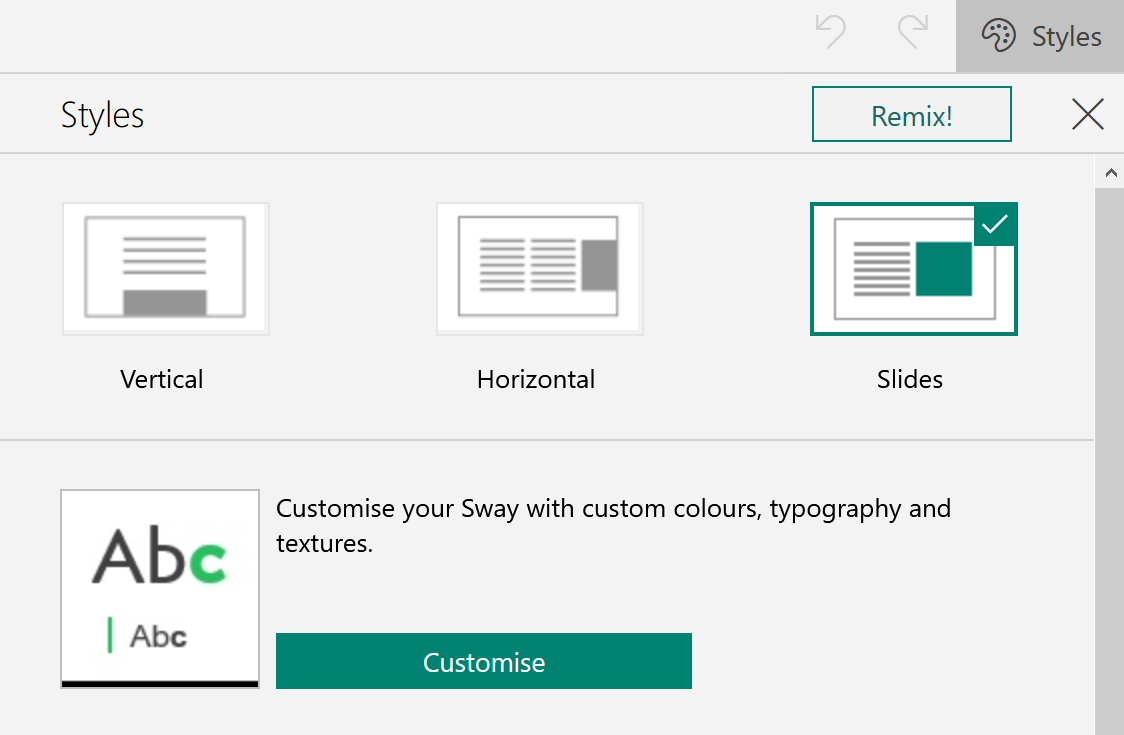Click the Remix! button
Viewport: 1124px width, 735px height.
click(911, 114)
